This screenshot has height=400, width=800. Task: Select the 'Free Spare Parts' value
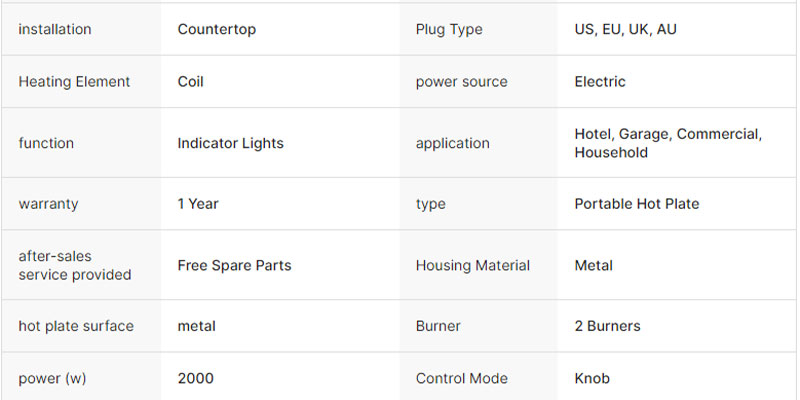234,265
